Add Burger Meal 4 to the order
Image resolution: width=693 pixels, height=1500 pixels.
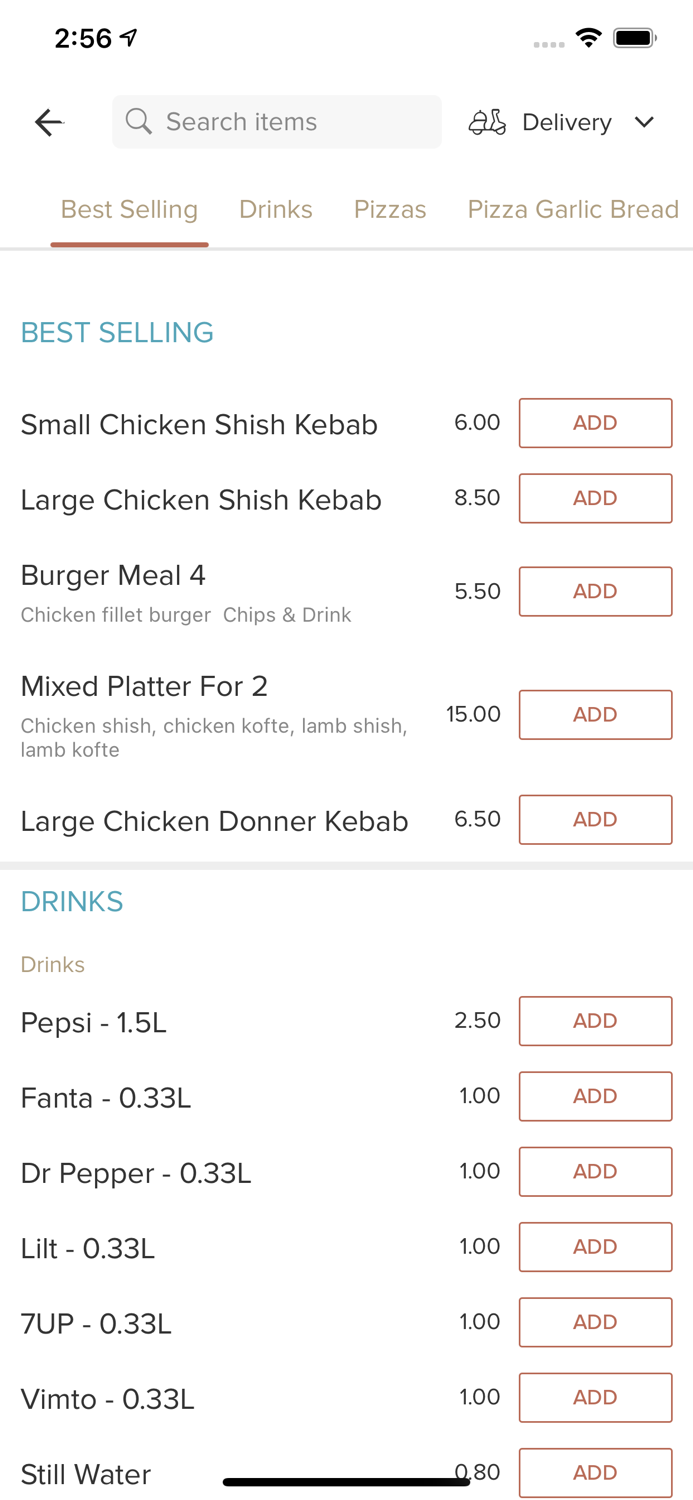(x=595, y=591)
